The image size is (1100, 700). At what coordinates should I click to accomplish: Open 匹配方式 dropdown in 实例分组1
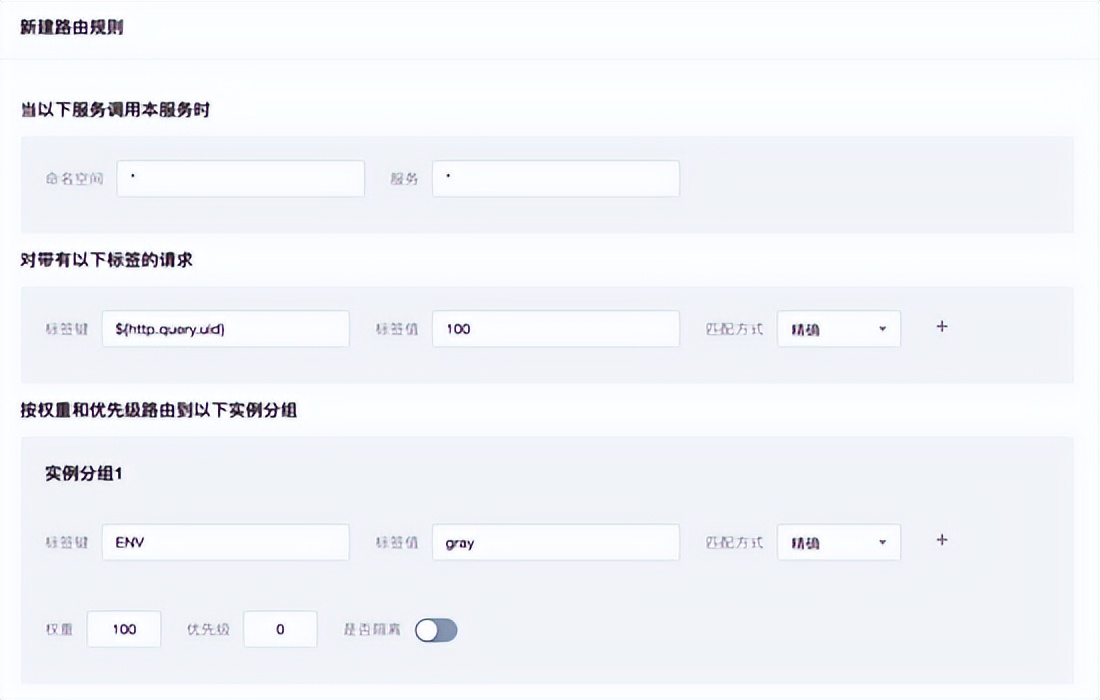(x=838, y=542)
